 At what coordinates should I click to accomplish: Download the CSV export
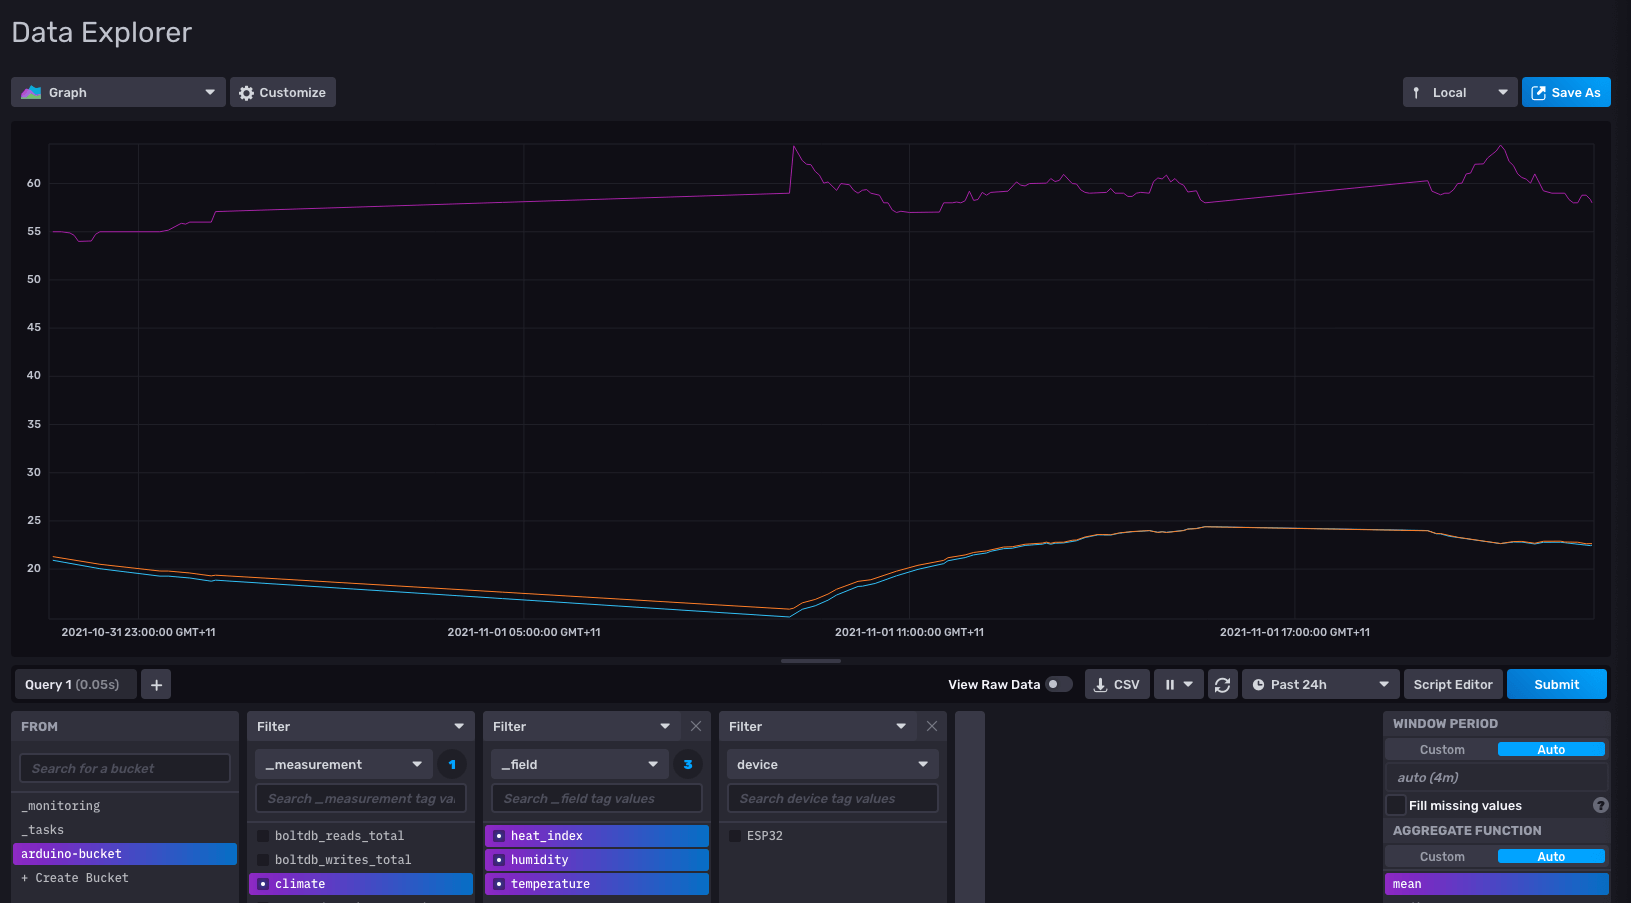pyautogui.click(x=1117, y=684)
